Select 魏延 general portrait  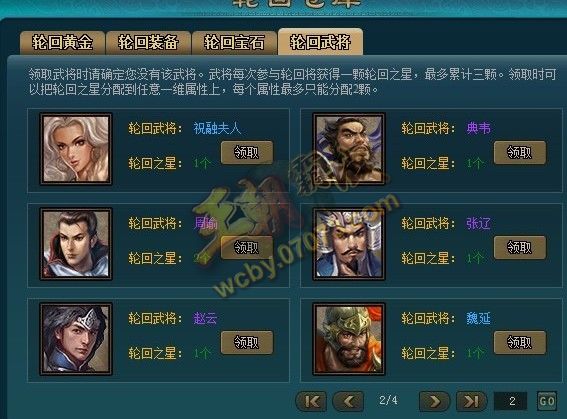(x=349, y=339)
